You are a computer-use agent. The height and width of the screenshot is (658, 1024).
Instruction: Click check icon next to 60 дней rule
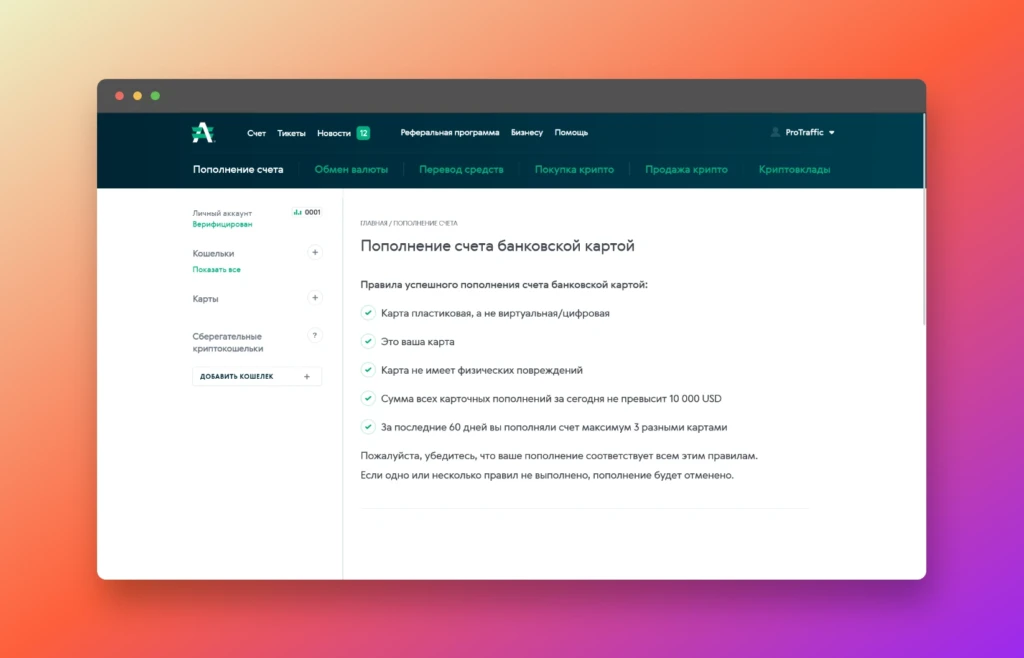click(368, 427)
